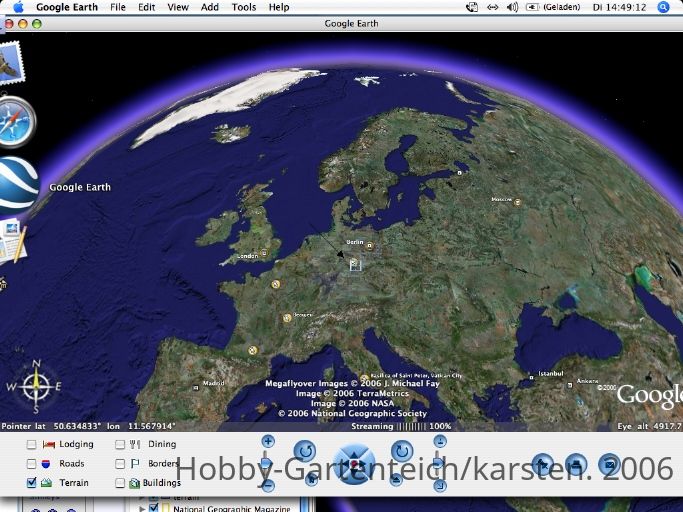Enable the Buildings layer checkbox
The width and height of the screenshot is (683, 512).
point(120,483)
